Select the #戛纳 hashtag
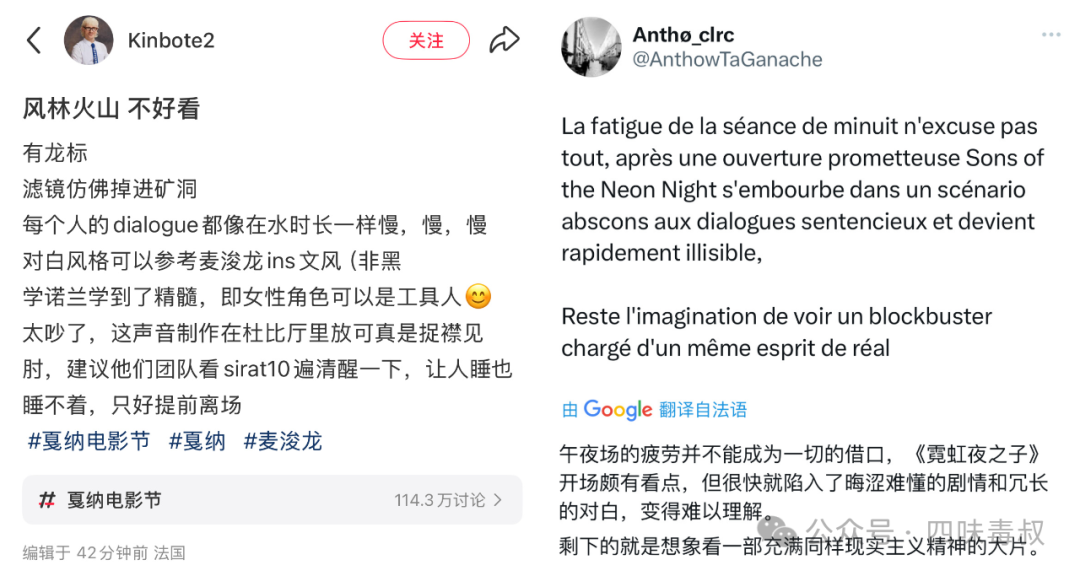Viewport: 1080px width, 576px height. tap(197, 441)
